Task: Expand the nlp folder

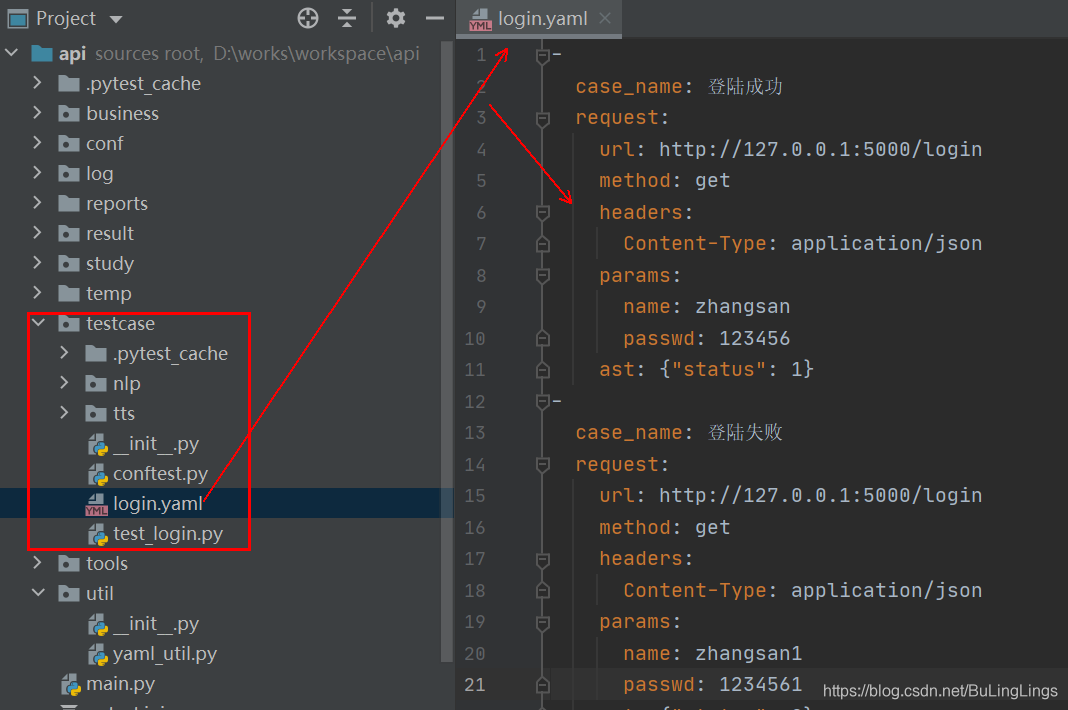Action: [x=65, y=383]
